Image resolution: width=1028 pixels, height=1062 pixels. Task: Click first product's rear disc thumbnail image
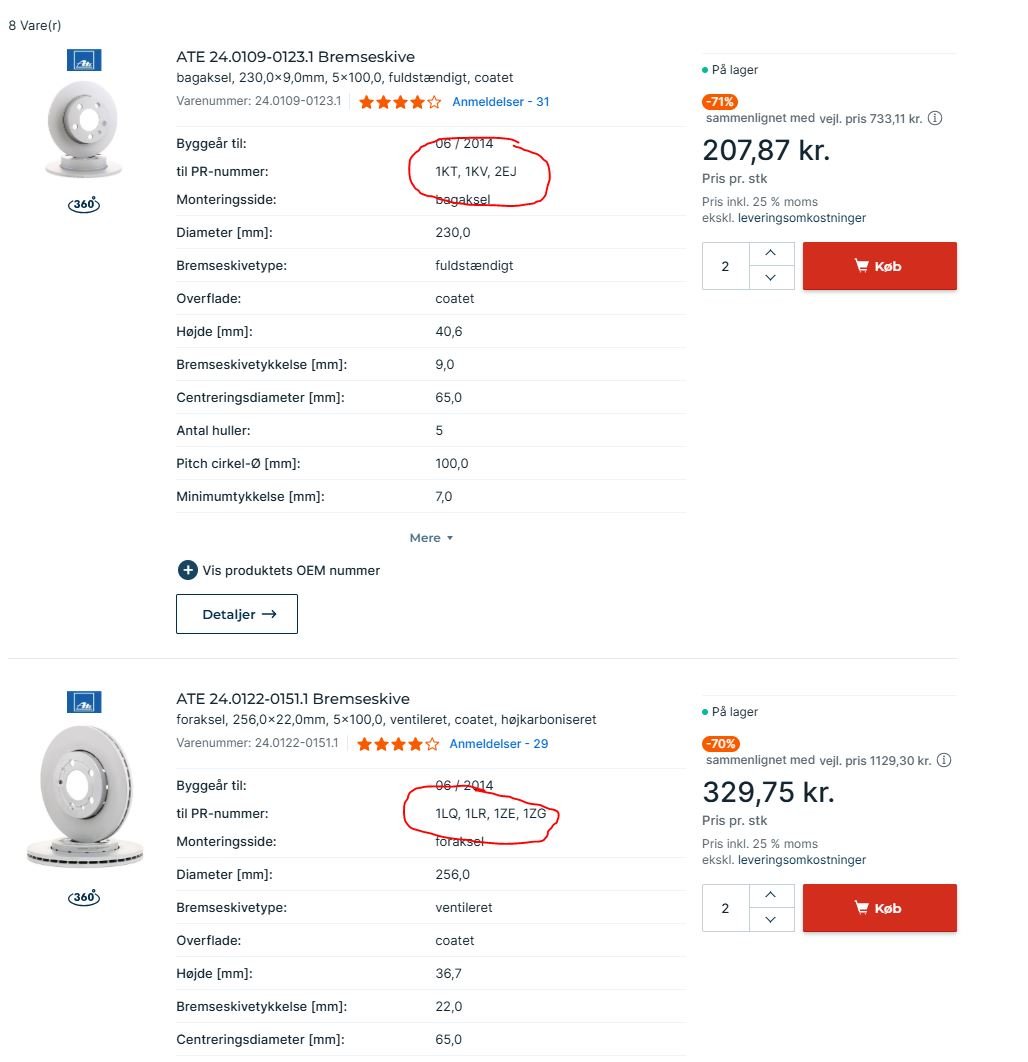click(84, 129)
